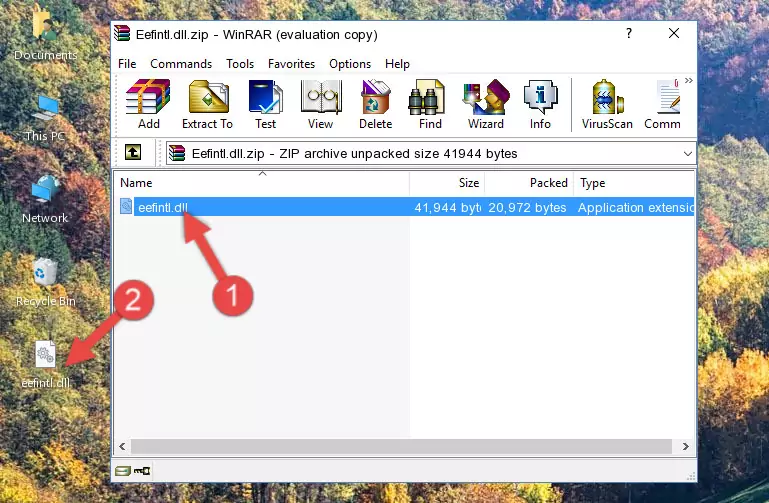Select eefintl.dll file in archive list
The image size is (769, 503).
pos(405,207)
